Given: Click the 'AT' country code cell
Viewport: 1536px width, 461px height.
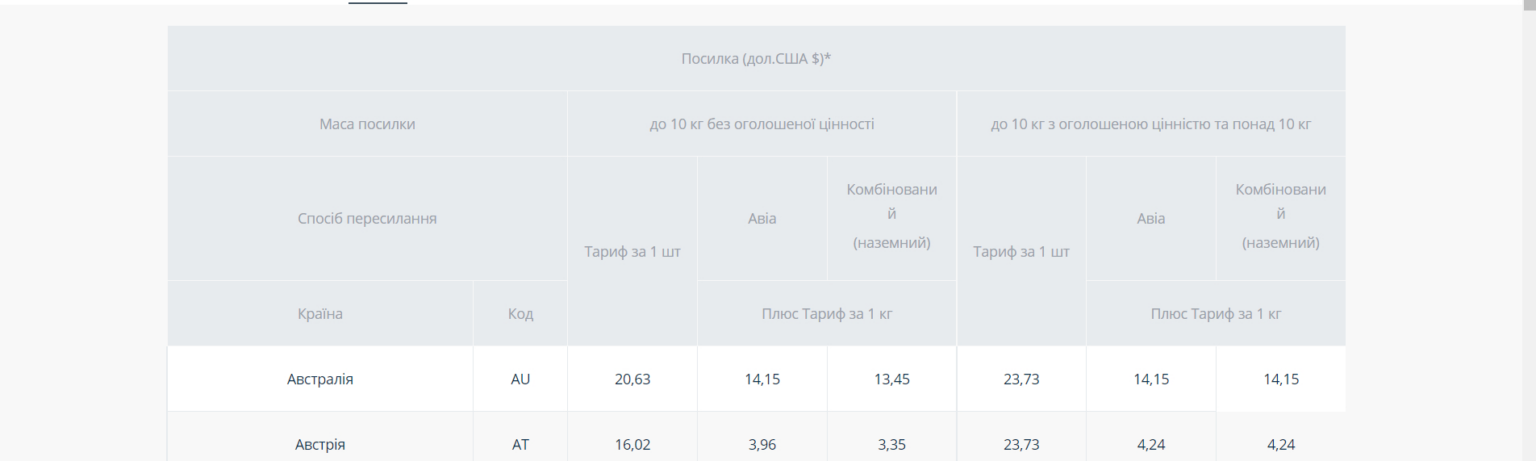Looking at the screenshot, I should pyautogui.click(x=520, y=444).
